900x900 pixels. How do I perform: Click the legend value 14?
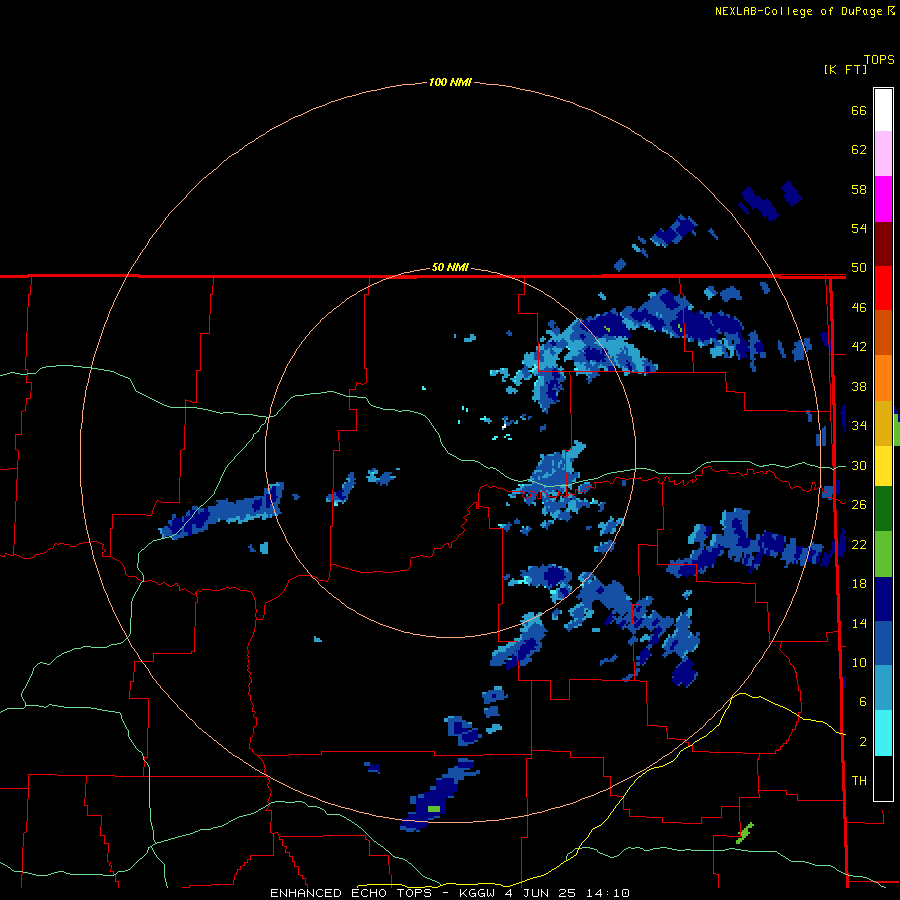pyautogui.click(x=859, y=623)
